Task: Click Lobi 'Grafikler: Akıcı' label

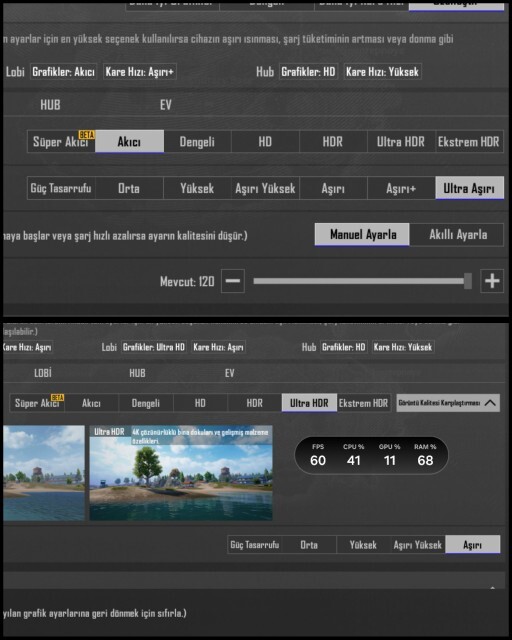Action: click(x=63, y=71)
